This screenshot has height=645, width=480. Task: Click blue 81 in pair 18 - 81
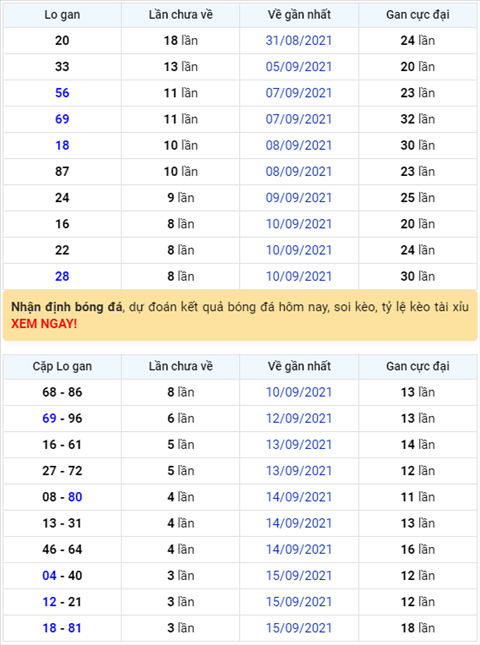pos(74,628)
